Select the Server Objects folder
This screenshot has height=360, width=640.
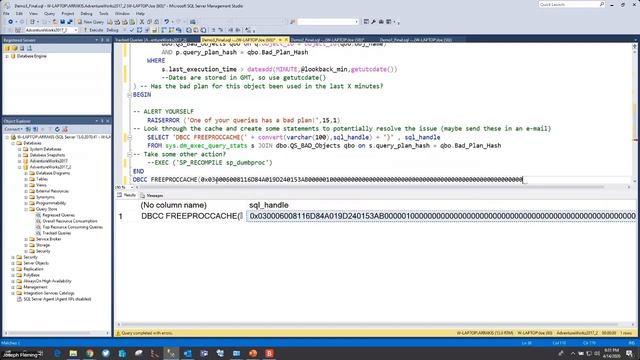36,263
